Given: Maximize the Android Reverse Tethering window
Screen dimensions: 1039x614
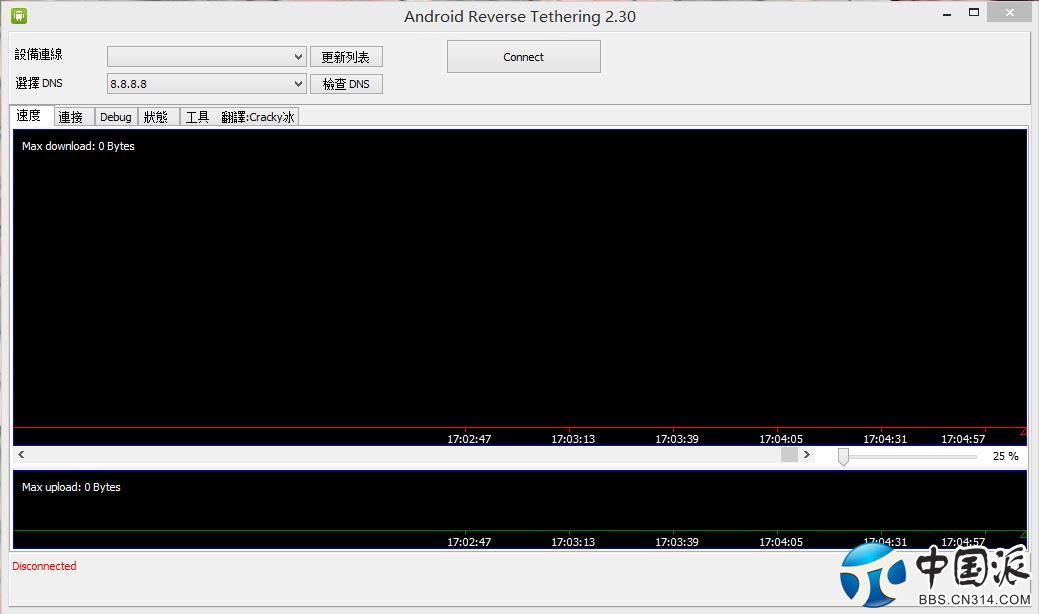Looking at the screenshot, I should click(x=973, y=13).
